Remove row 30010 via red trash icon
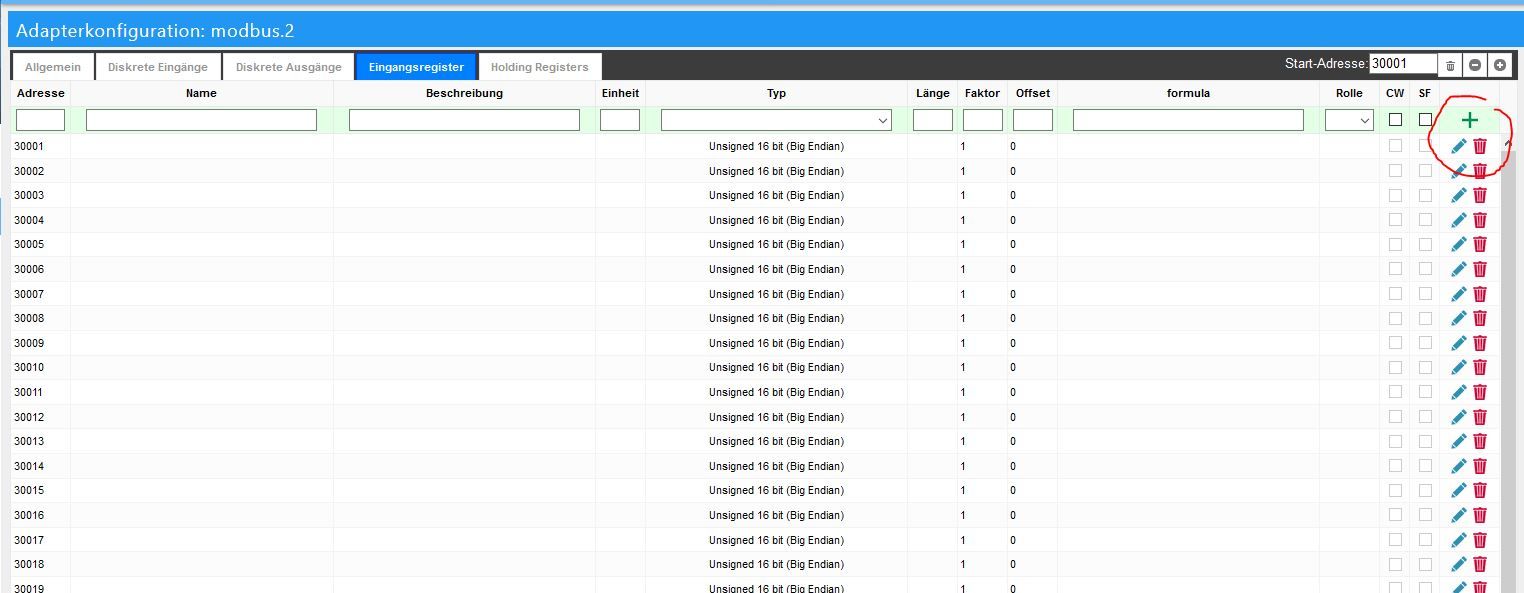This screenshot has height=593, width=1524. (1480, 367)
